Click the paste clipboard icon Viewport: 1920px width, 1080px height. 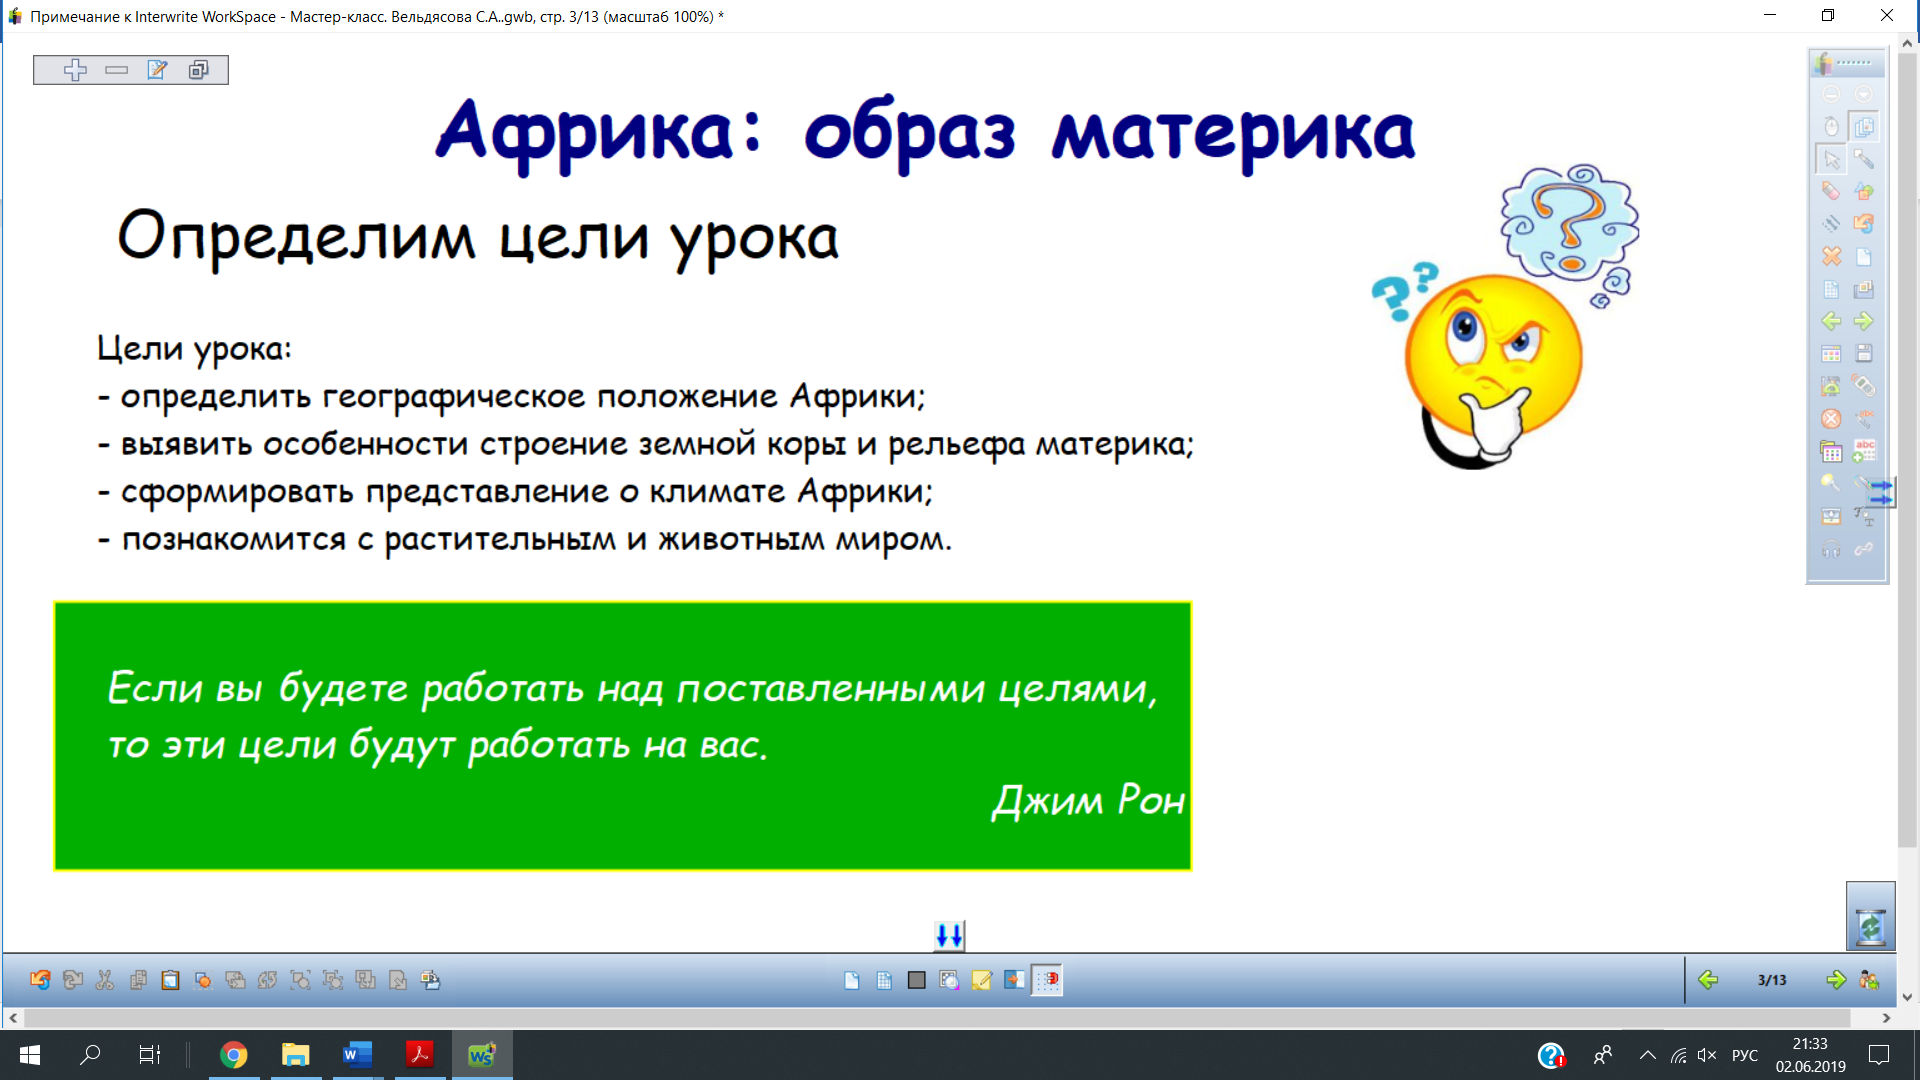point(170,980)
